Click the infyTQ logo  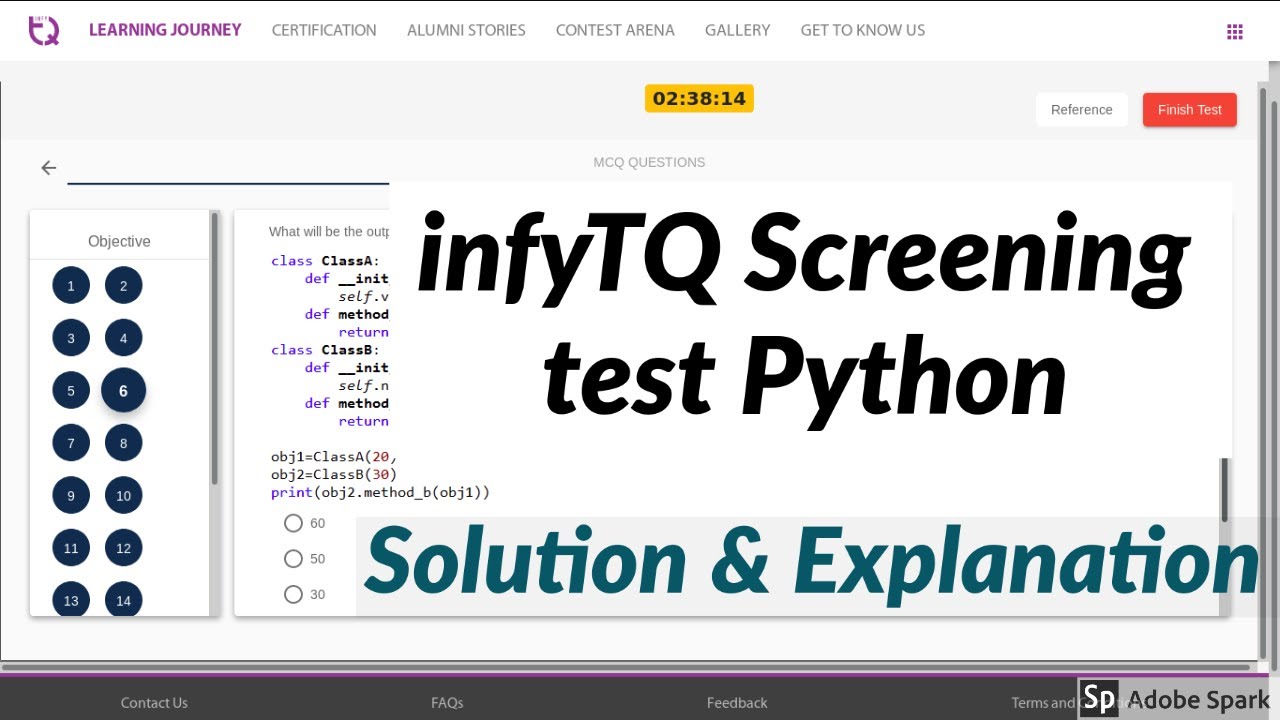coord(43,29)
